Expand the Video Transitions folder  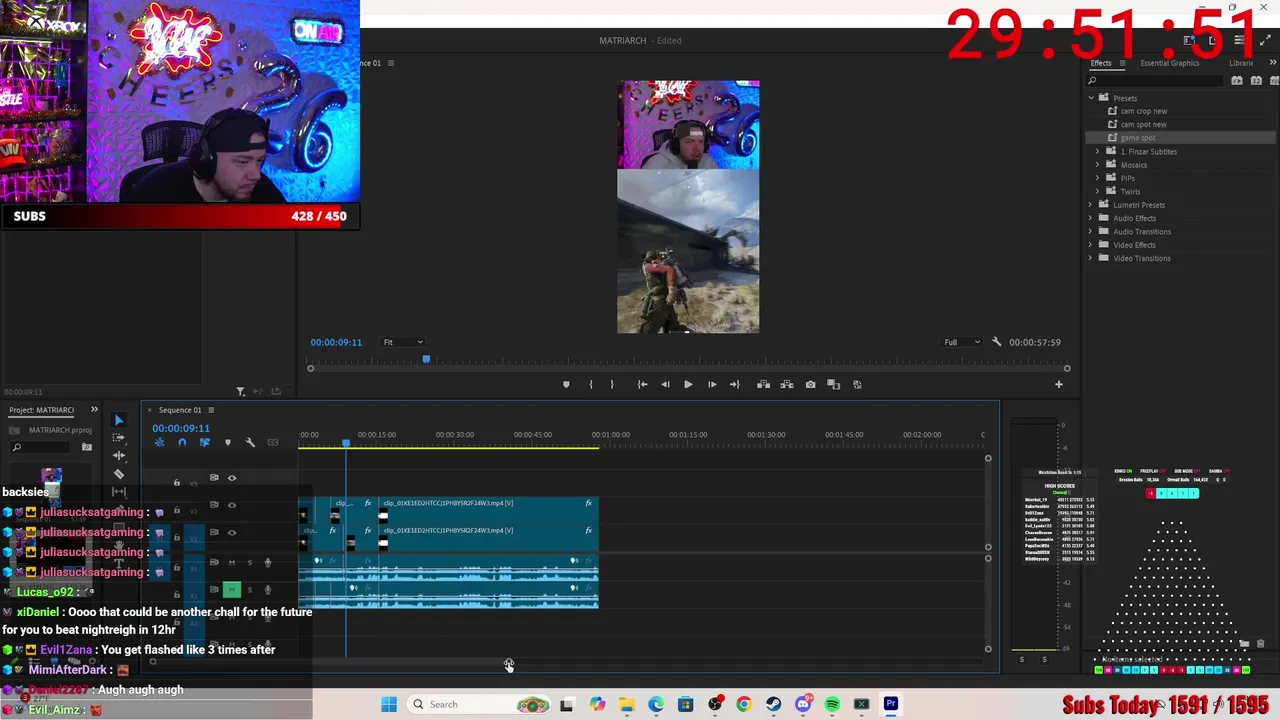(1091, 258)
